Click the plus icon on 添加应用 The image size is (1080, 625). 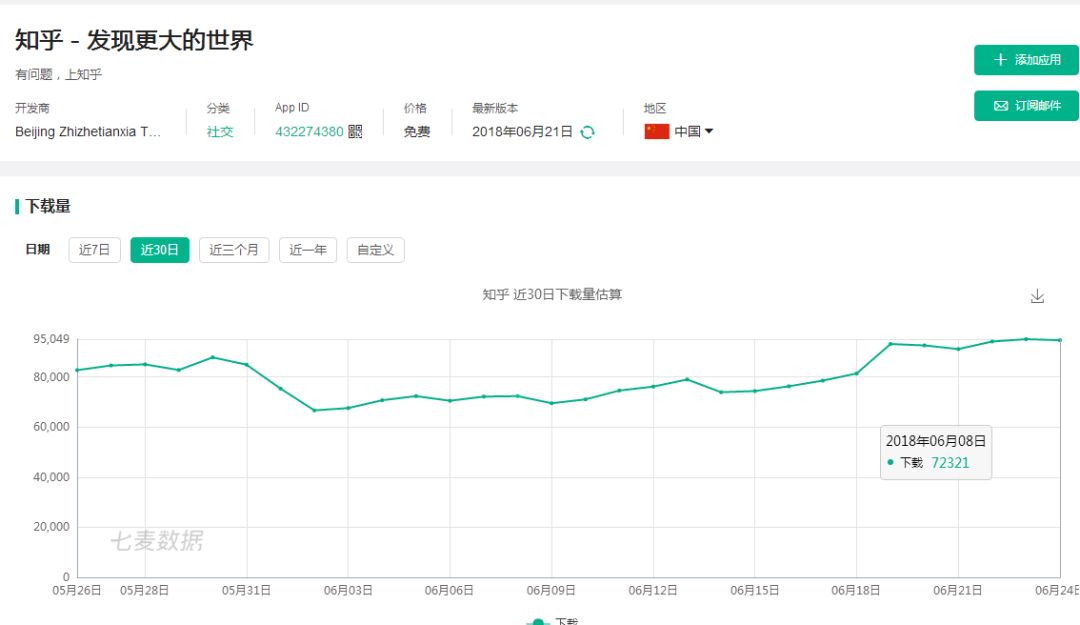point(1000,60)
